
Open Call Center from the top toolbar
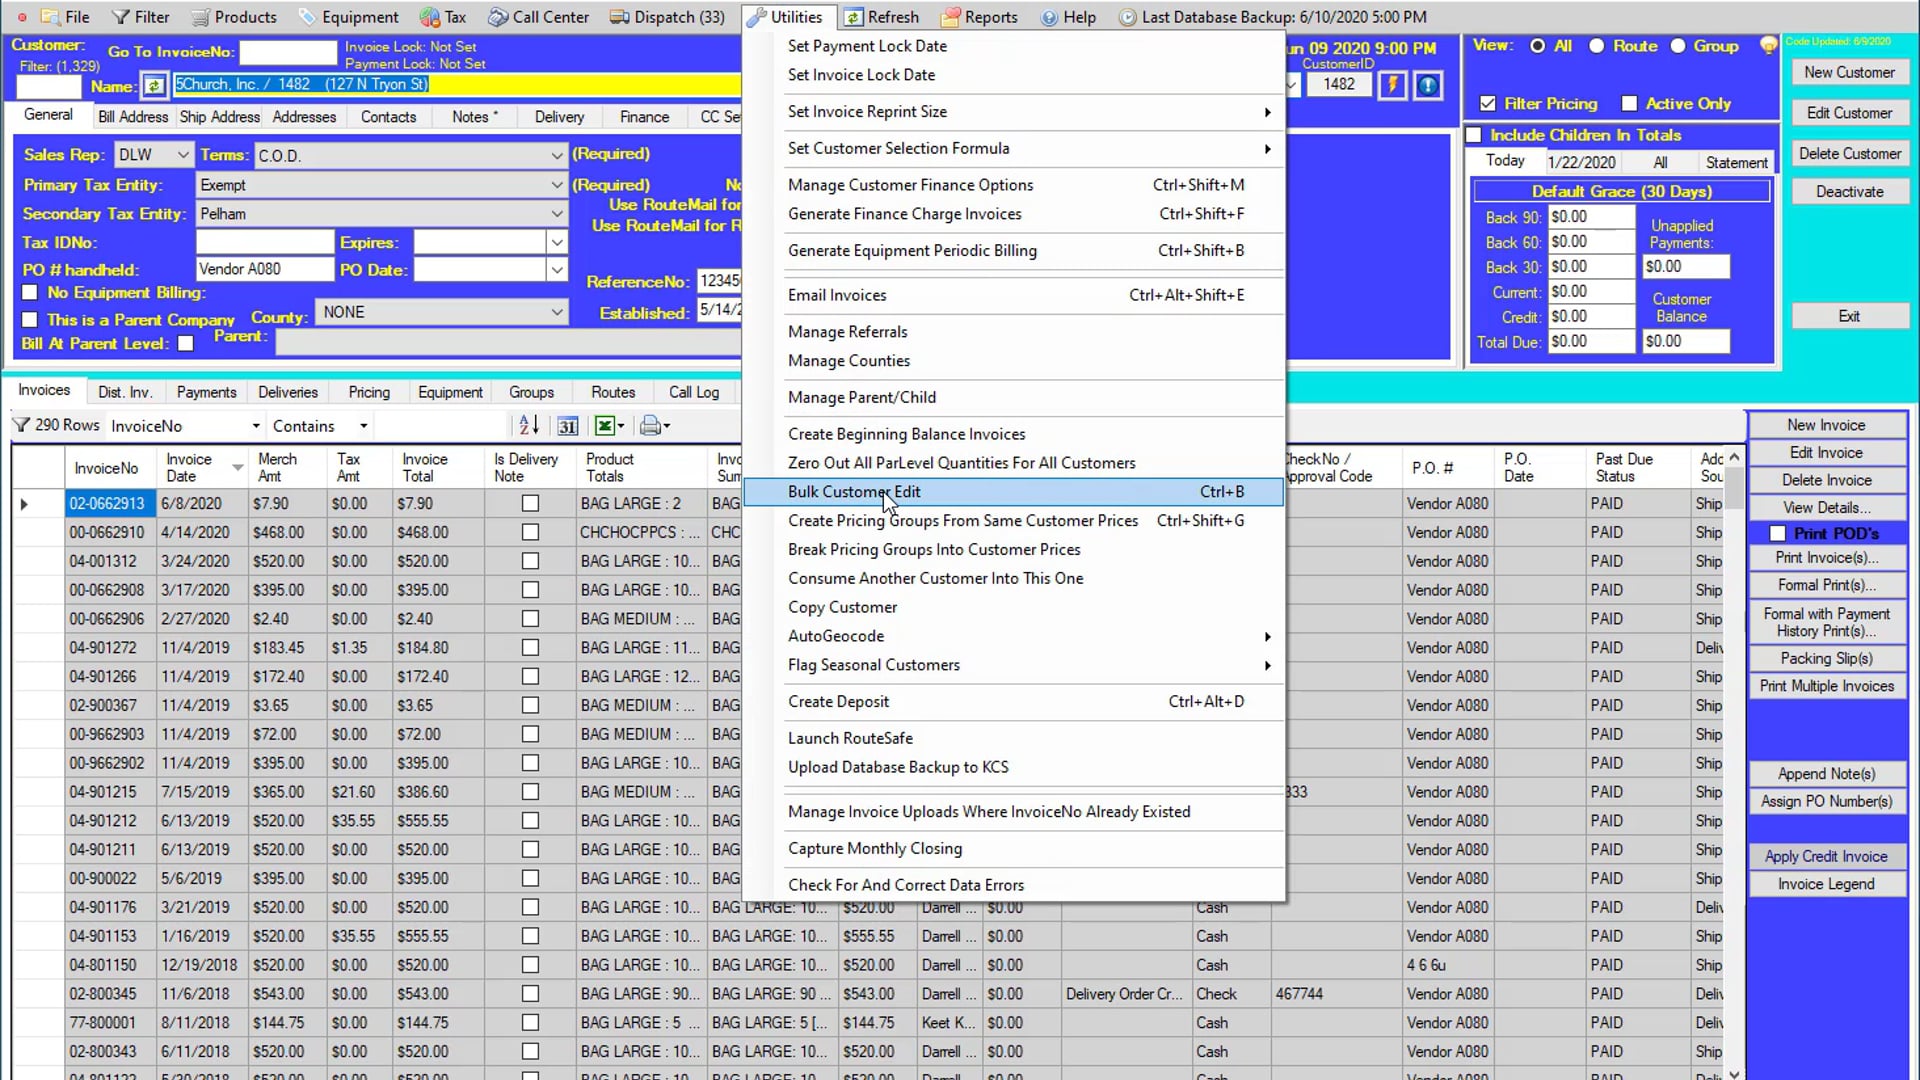[538, 17]
